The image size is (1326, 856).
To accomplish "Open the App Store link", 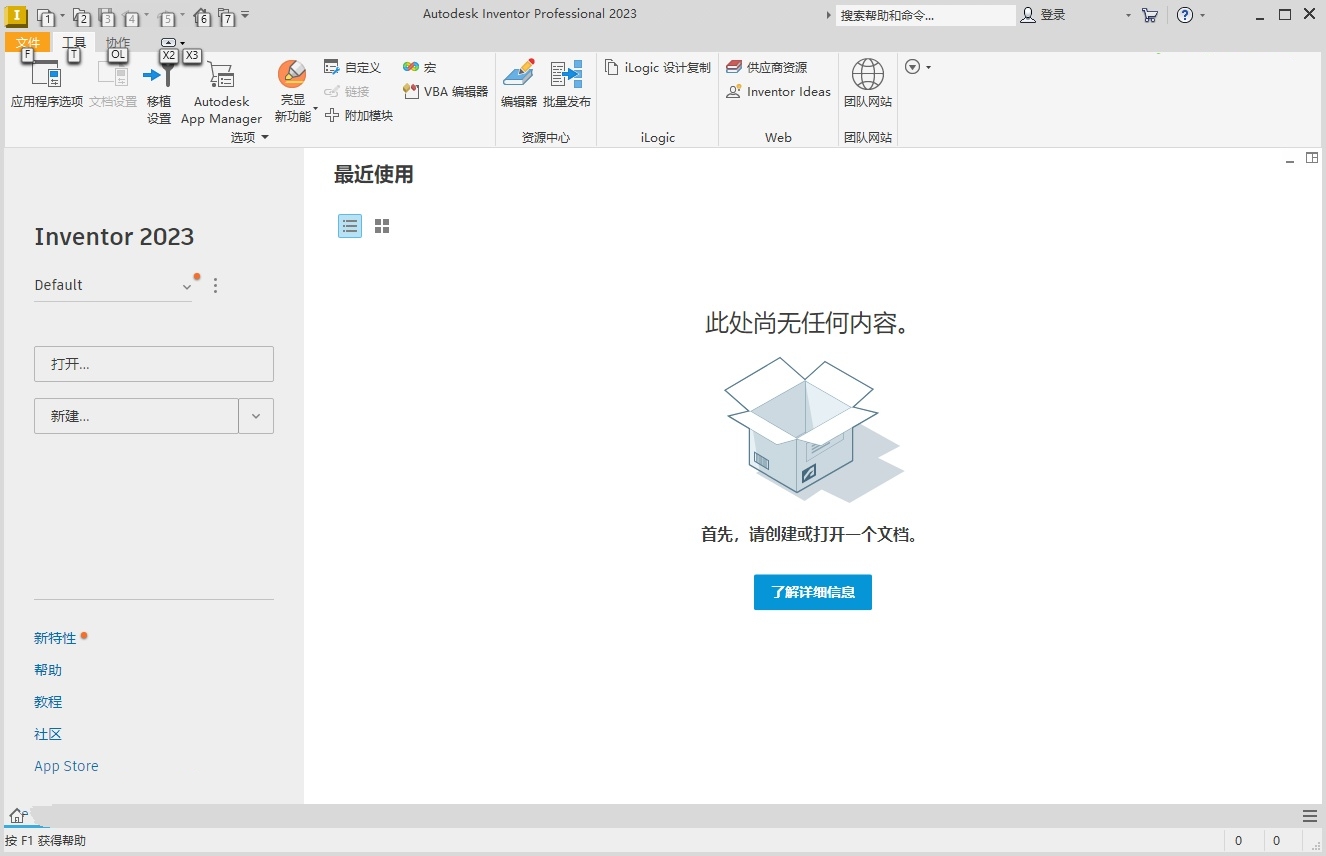I will coord(66,766).
